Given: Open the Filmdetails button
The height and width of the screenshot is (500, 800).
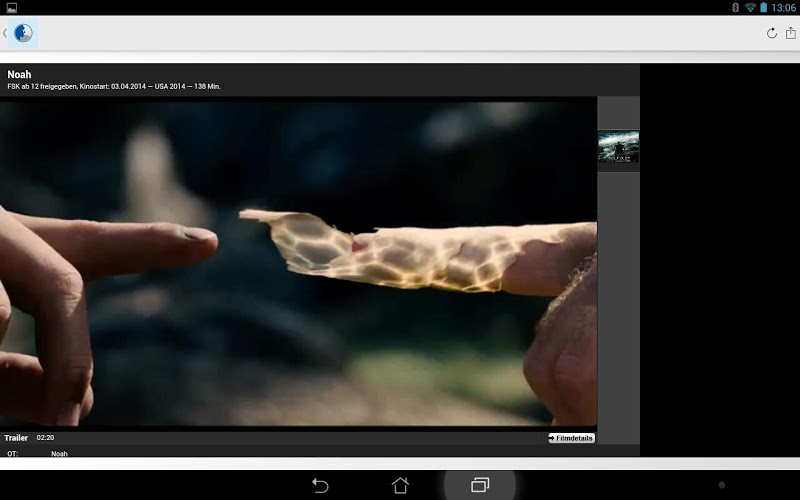Looking at the screenshot, I should [571, 438].
